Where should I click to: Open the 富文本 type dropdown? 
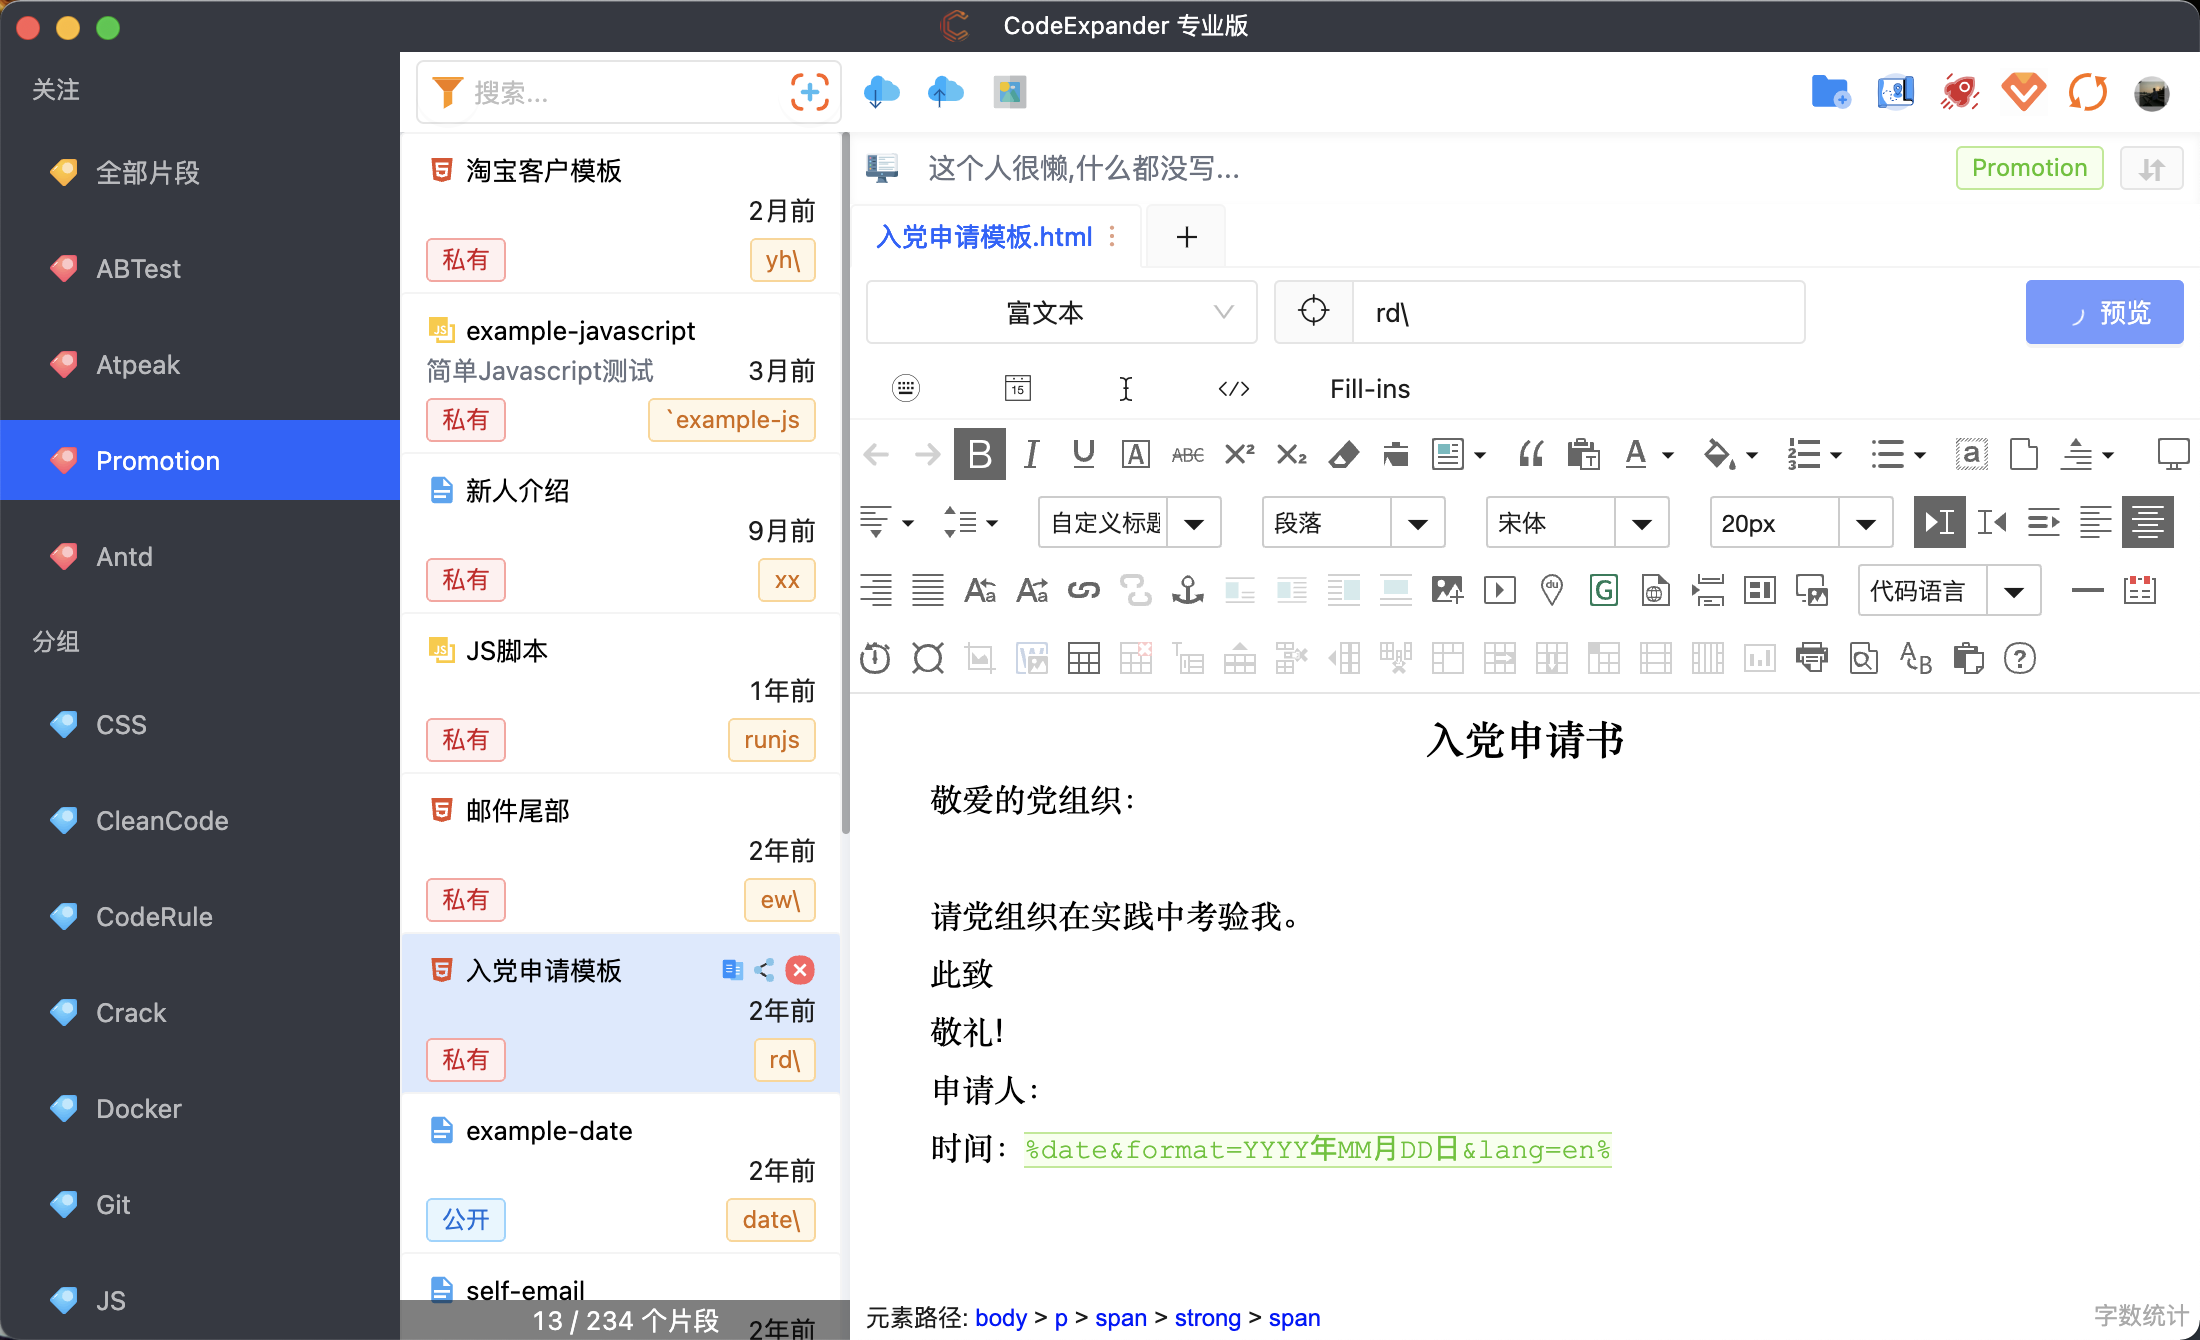(1061, 313)
